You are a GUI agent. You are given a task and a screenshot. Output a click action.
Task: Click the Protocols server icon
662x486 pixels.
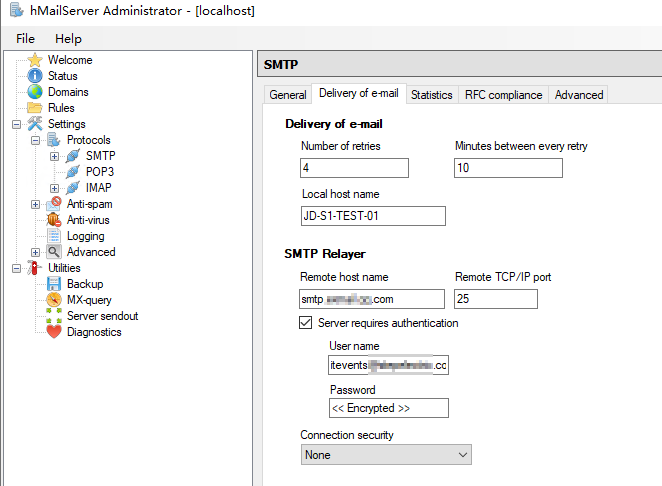click(x=54, y=140)
